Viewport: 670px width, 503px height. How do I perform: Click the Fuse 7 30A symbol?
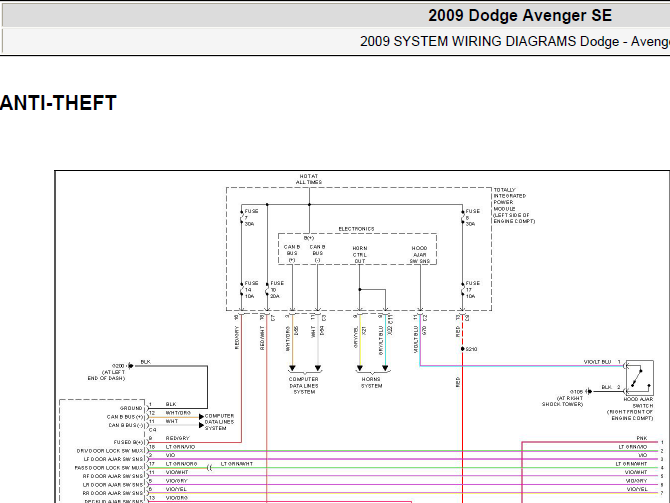pyautogui.click(x=242, y=218)
